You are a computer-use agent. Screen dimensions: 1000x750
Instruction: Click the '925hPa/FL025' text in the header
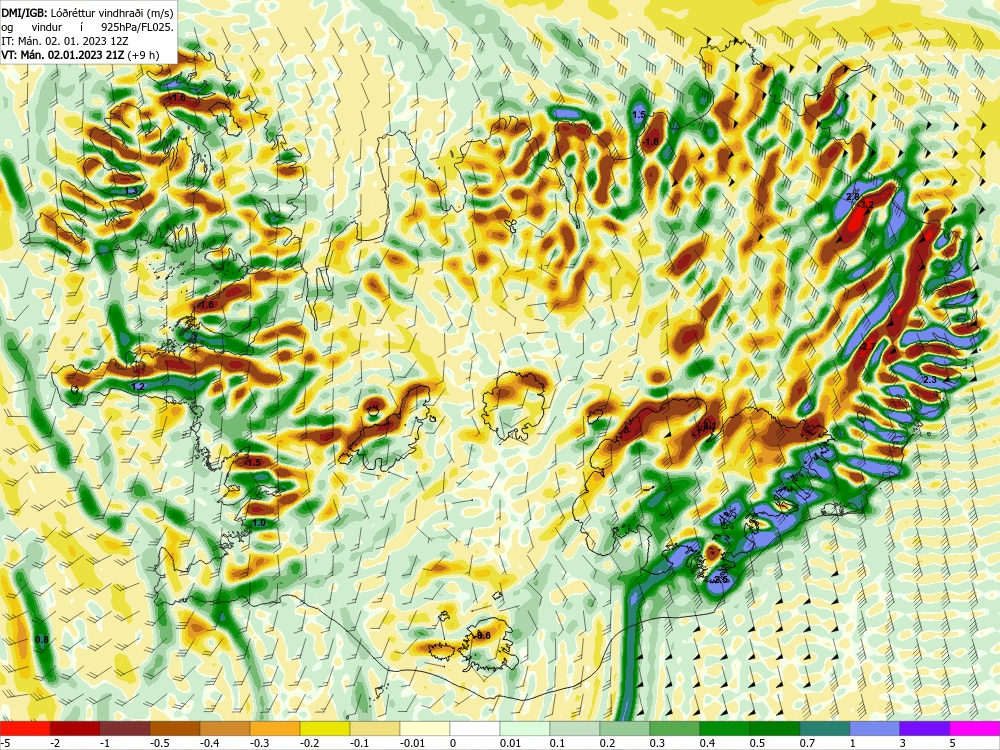[x=137, y=26]
